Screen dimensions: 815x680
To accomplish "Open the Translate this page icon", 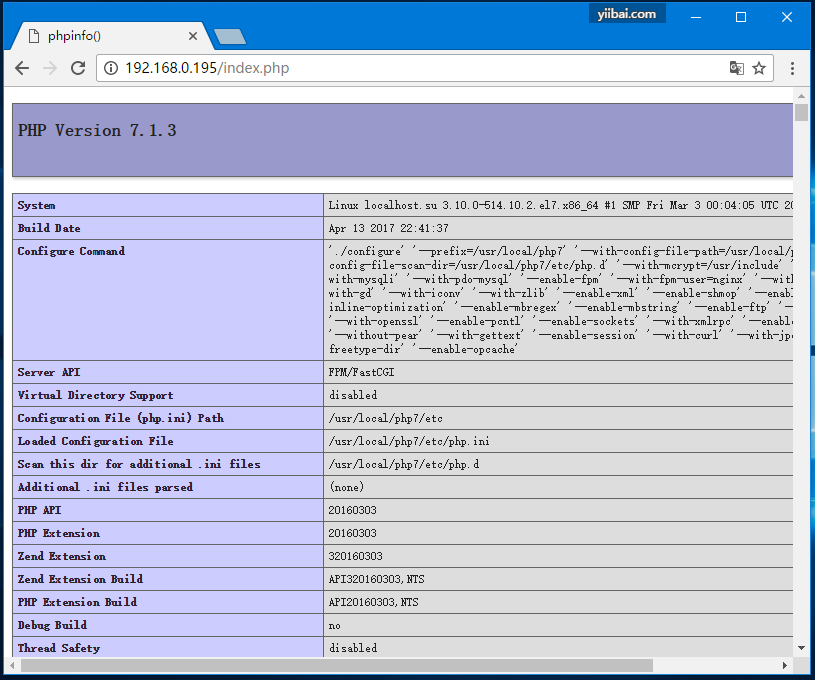I will pos(736,68).
